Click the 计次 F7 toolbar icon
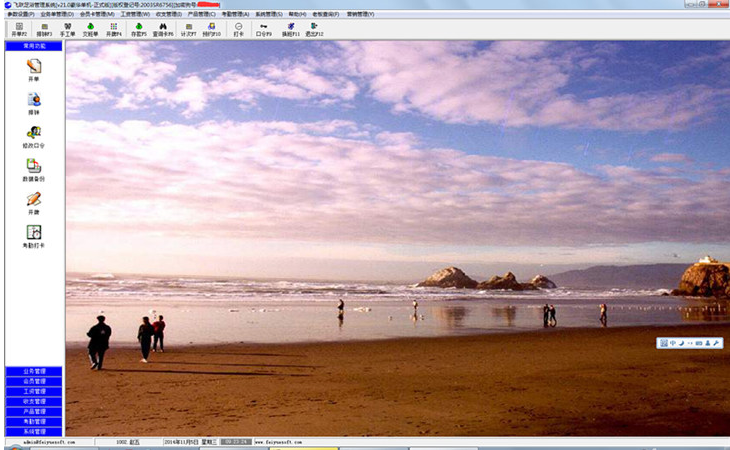Image resolution: width=730 pixels, height=450 pixels. (x=189, y=29)
